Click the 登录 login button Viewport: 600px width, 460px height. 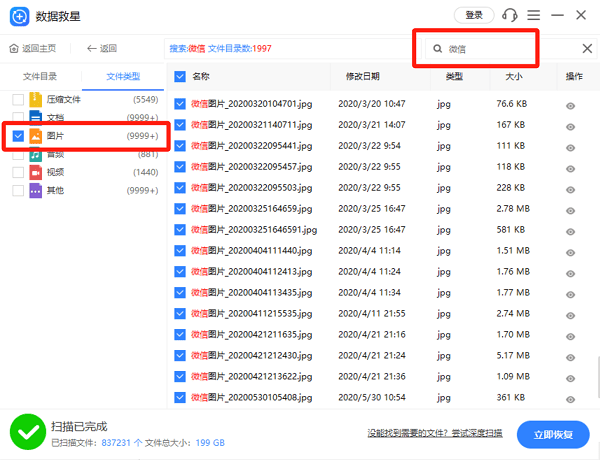pos(474,16)
